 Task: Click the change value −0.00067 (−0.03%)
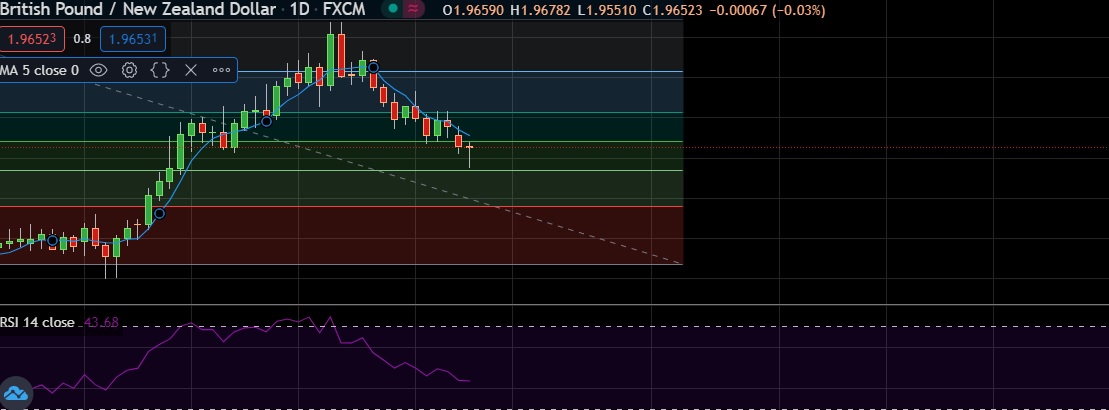pos(767,11)
